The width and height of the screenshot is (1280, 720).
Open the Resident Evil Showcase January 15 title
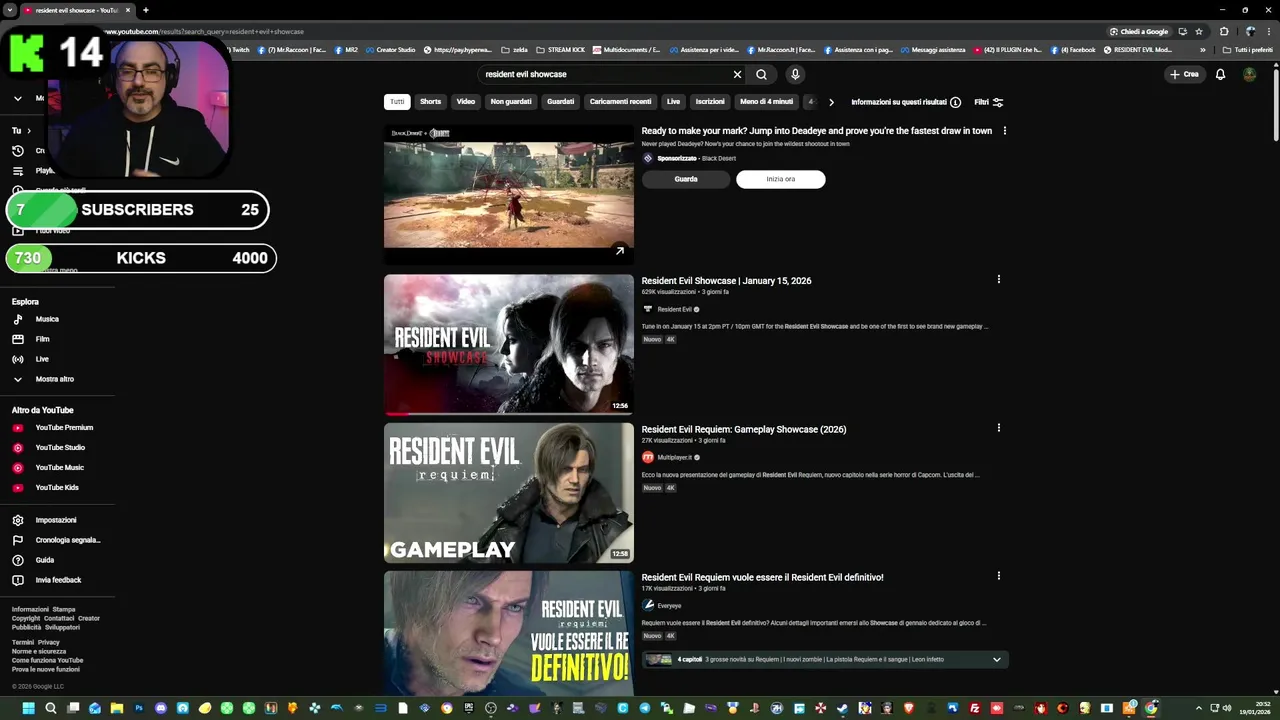pyautogui.click(x=726, y=281)
